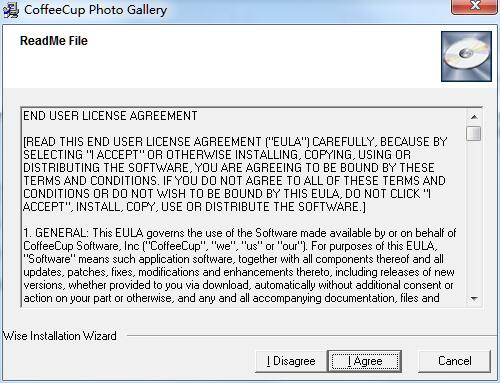
Task: Click the line starting with 'TERMS AND CONDITIONS'
Action: pyautogui.click(x=234, y=181)
